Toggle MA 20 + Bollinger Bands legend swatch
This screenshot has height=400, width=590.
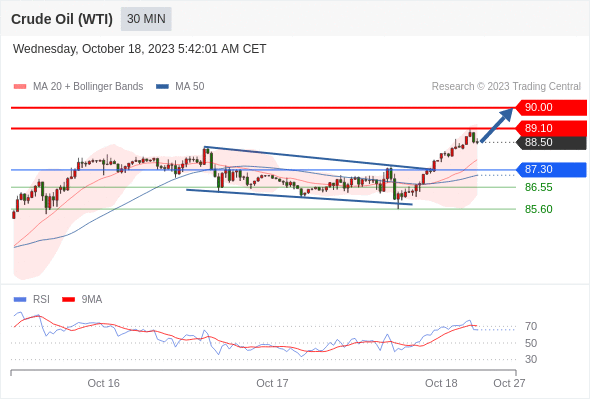20,87
